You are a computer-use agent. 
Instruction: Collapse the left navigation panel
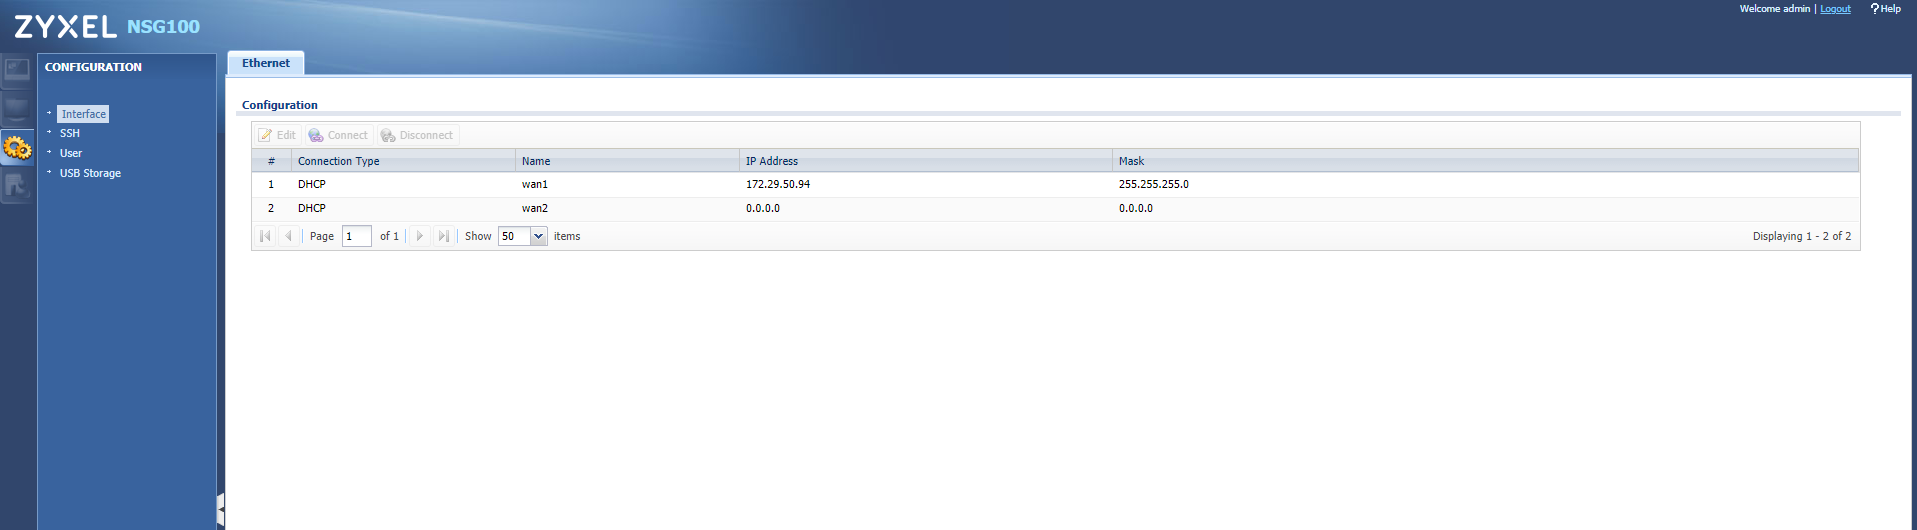[x=220, y=509]
